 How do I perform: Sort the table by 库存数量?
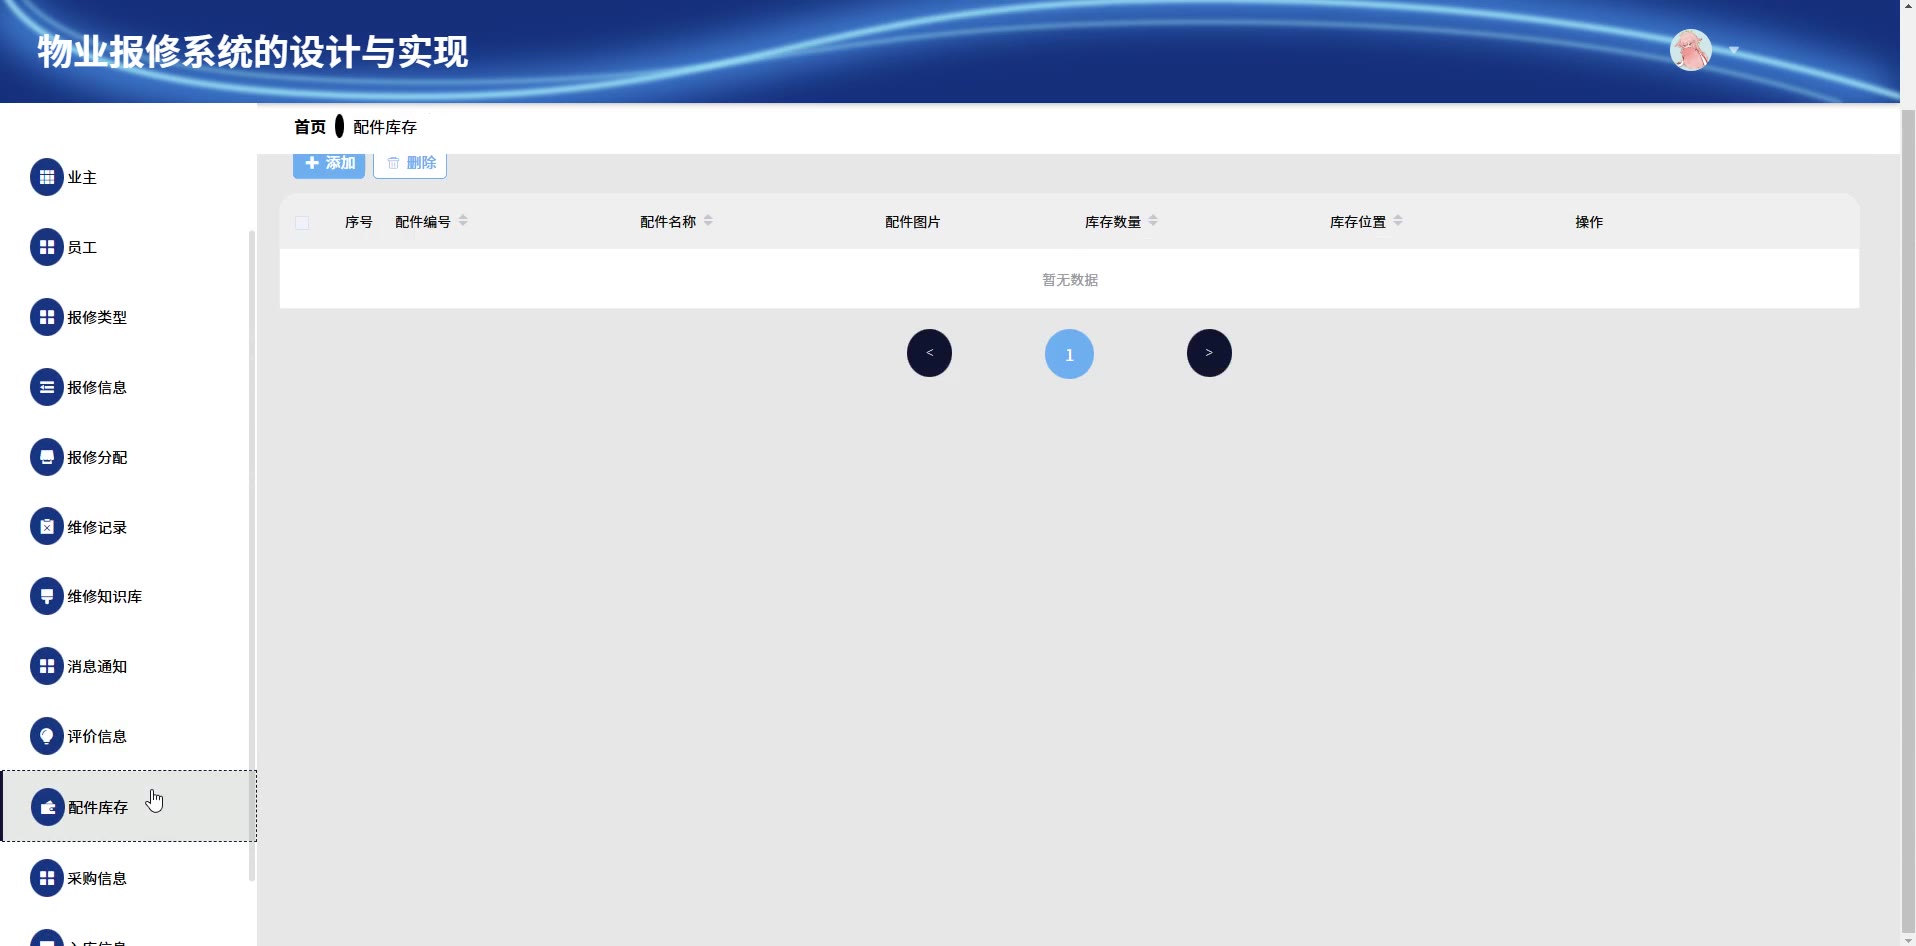point(1153,221)
